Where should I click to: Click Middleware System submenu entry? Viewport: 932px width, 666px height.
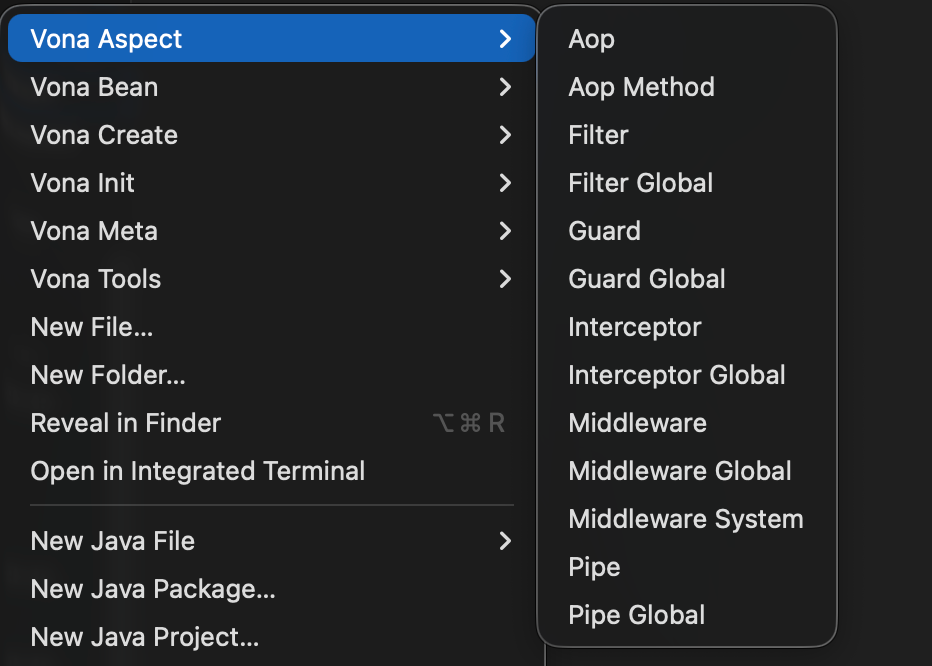[685, 519]
